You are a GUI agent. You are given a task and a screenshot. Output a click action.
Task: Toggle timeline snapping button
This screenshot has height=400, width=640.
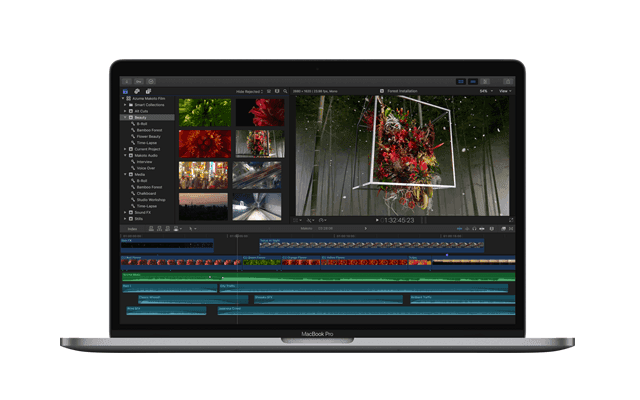point(482,229)
